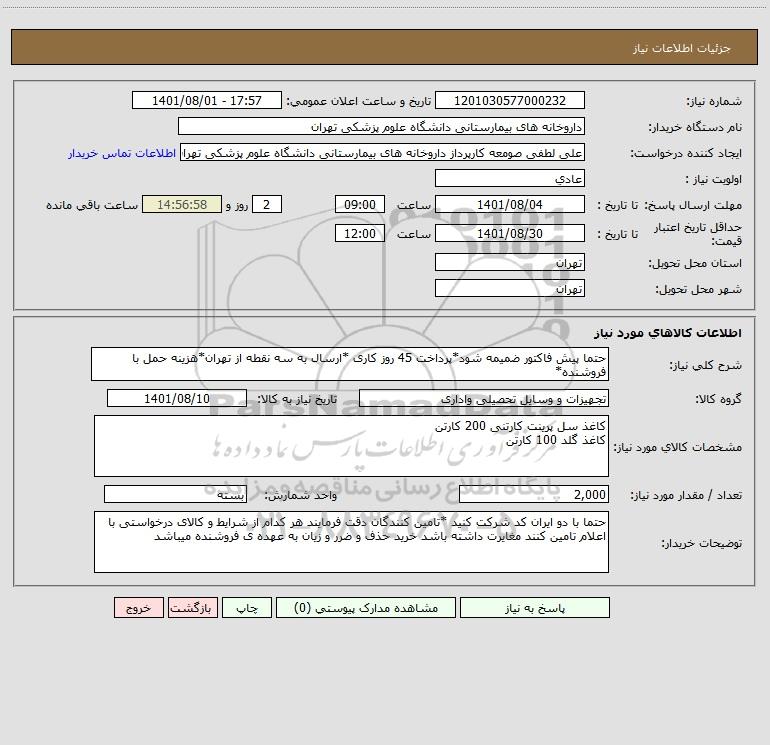Click the بازگشت back button
Viewport: 770px width, 745px height.
pos(192,607)
